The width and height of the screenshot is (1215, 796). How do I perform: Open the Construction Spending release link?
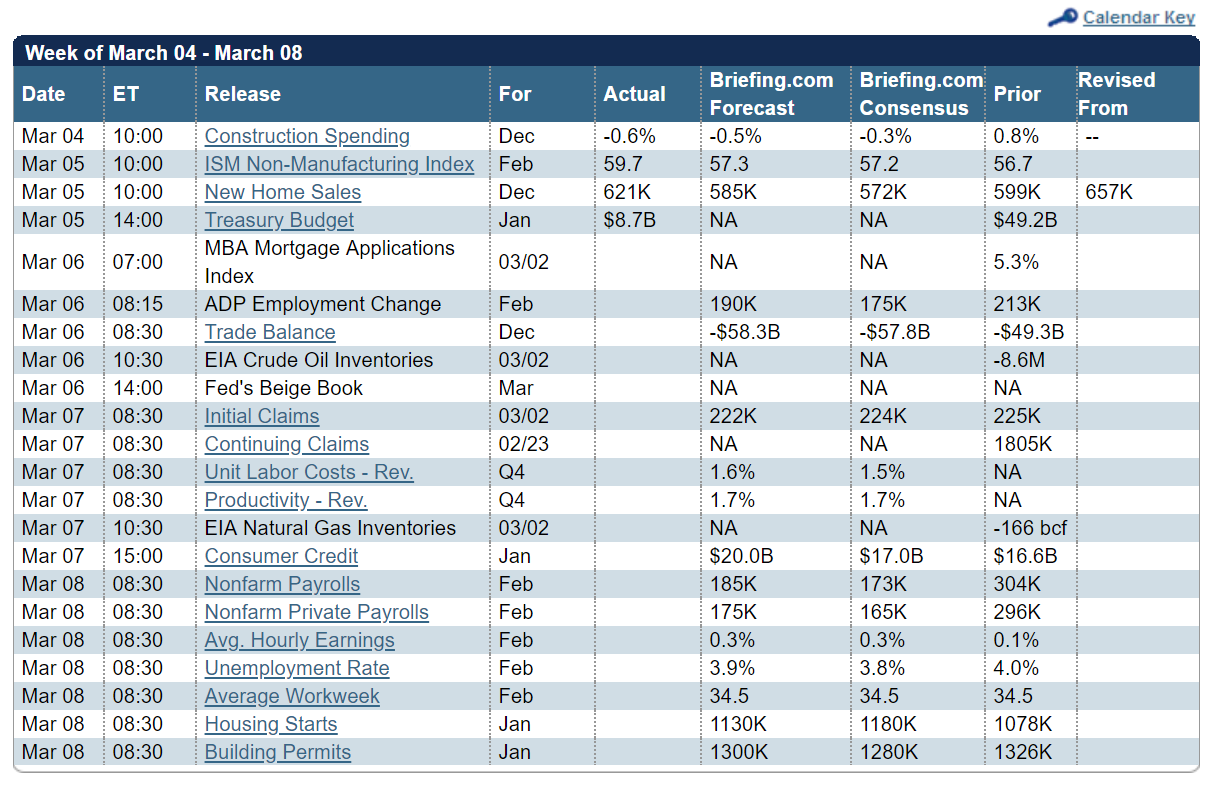click(x=307, y=136)
